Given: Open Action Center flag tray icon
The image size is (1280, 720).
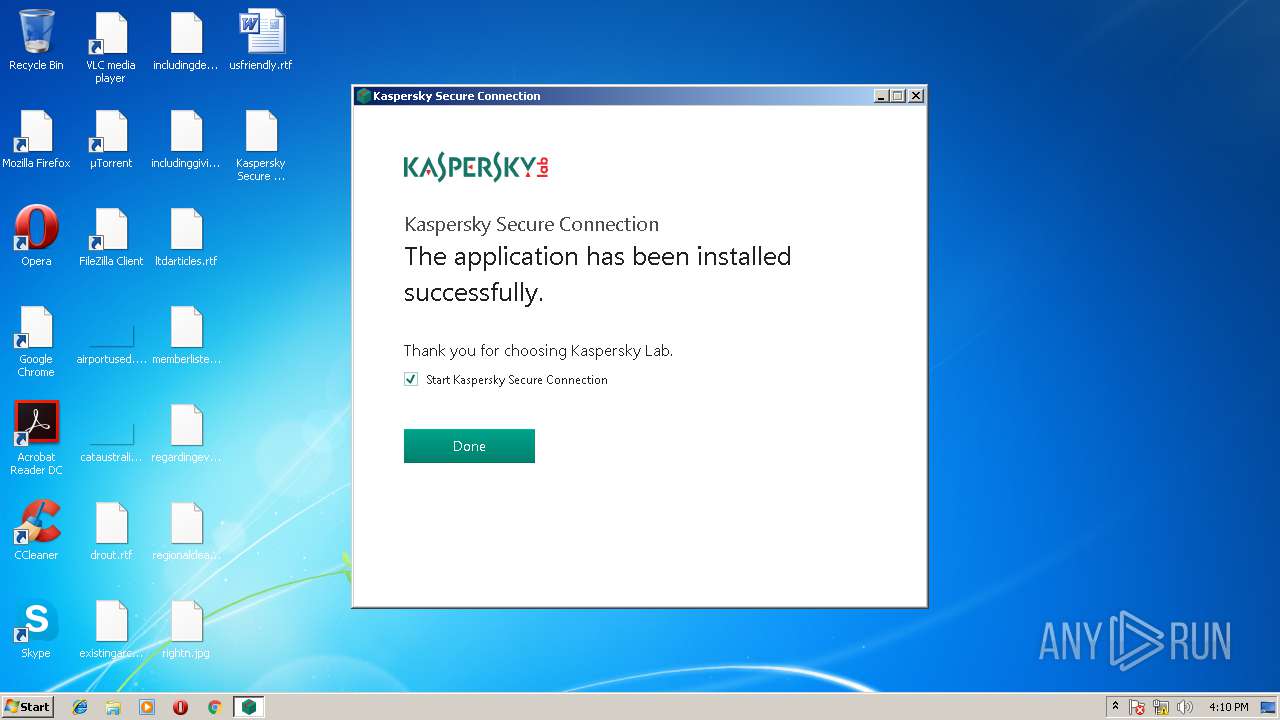Looking at the screenshot, I should pyautogui.click(x=1138, y=707).
